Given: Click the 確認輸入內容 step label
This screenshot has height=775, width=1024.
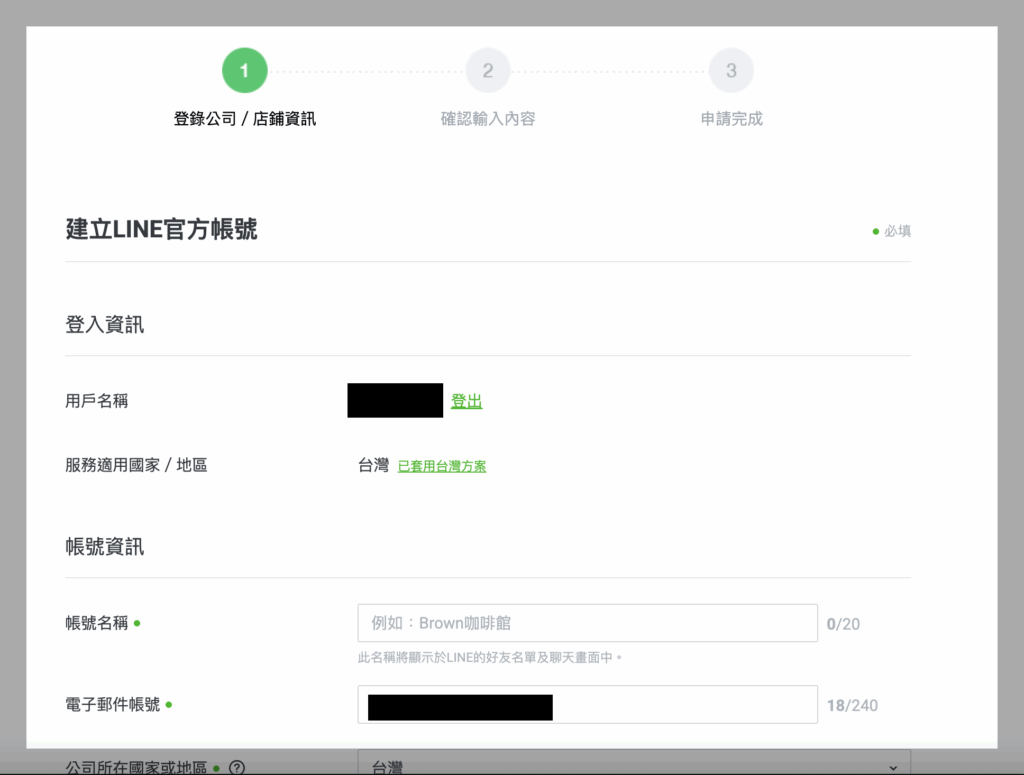Looking at the screenshot, I should coord(488,119).
